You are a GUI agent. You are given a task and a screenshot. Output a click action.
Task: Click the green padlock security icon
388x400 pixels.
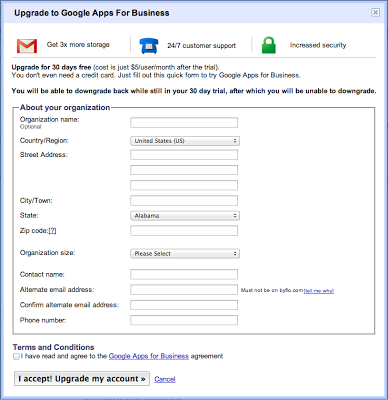coord(269,45)
